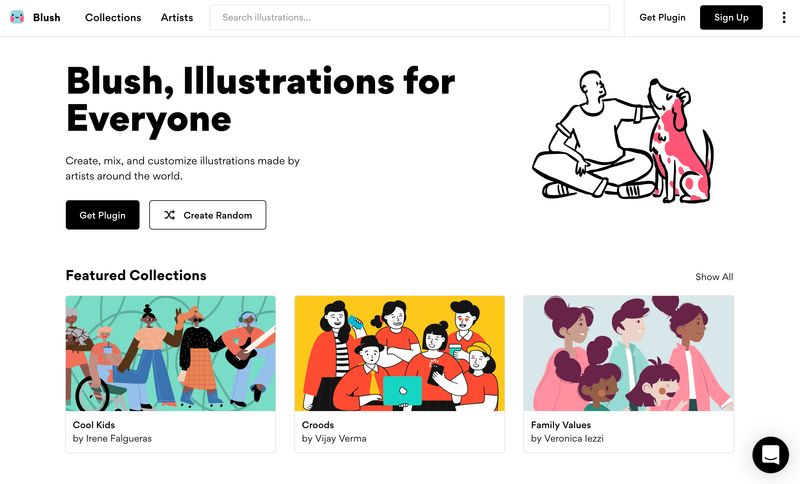The width and height of the screenshot is (800, 484).
Task: Open the Croods collection thumbnail
Action: [399, 353]
